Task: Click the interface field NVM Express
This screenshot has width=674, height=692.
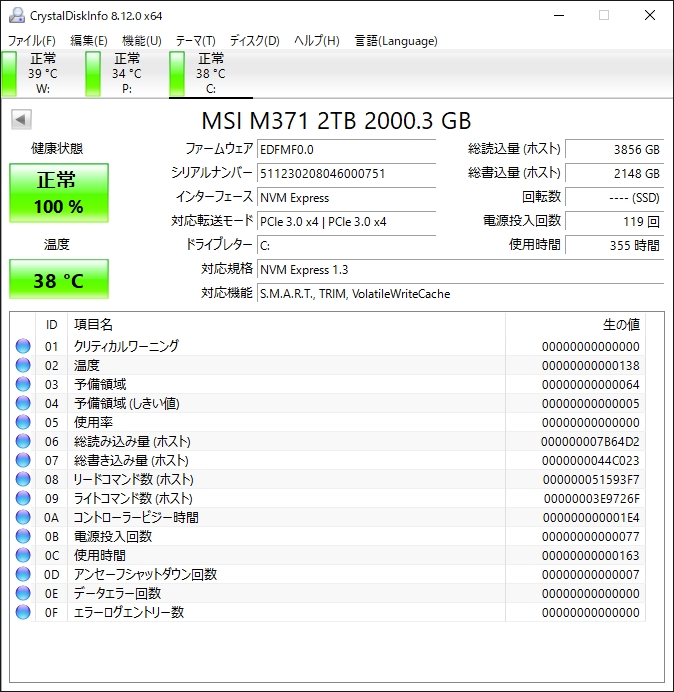Action: coord(346,197)
